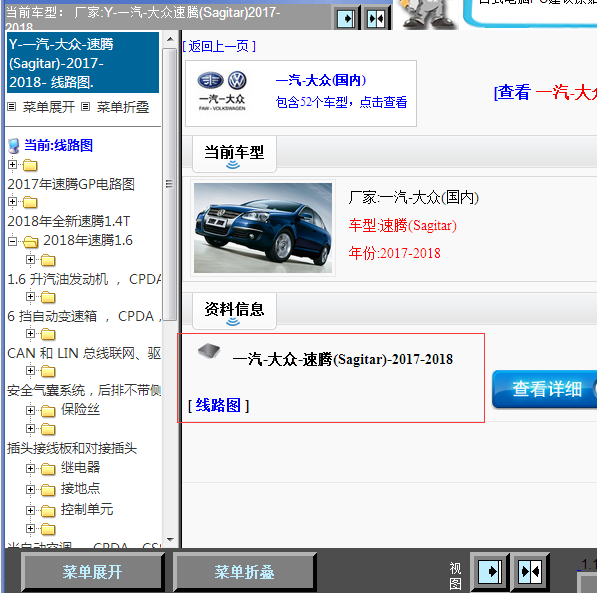Click the folder icon of 2018年全新速腾1.4T
The height and width of the screenshot is (593, 597).
(30, 202)
